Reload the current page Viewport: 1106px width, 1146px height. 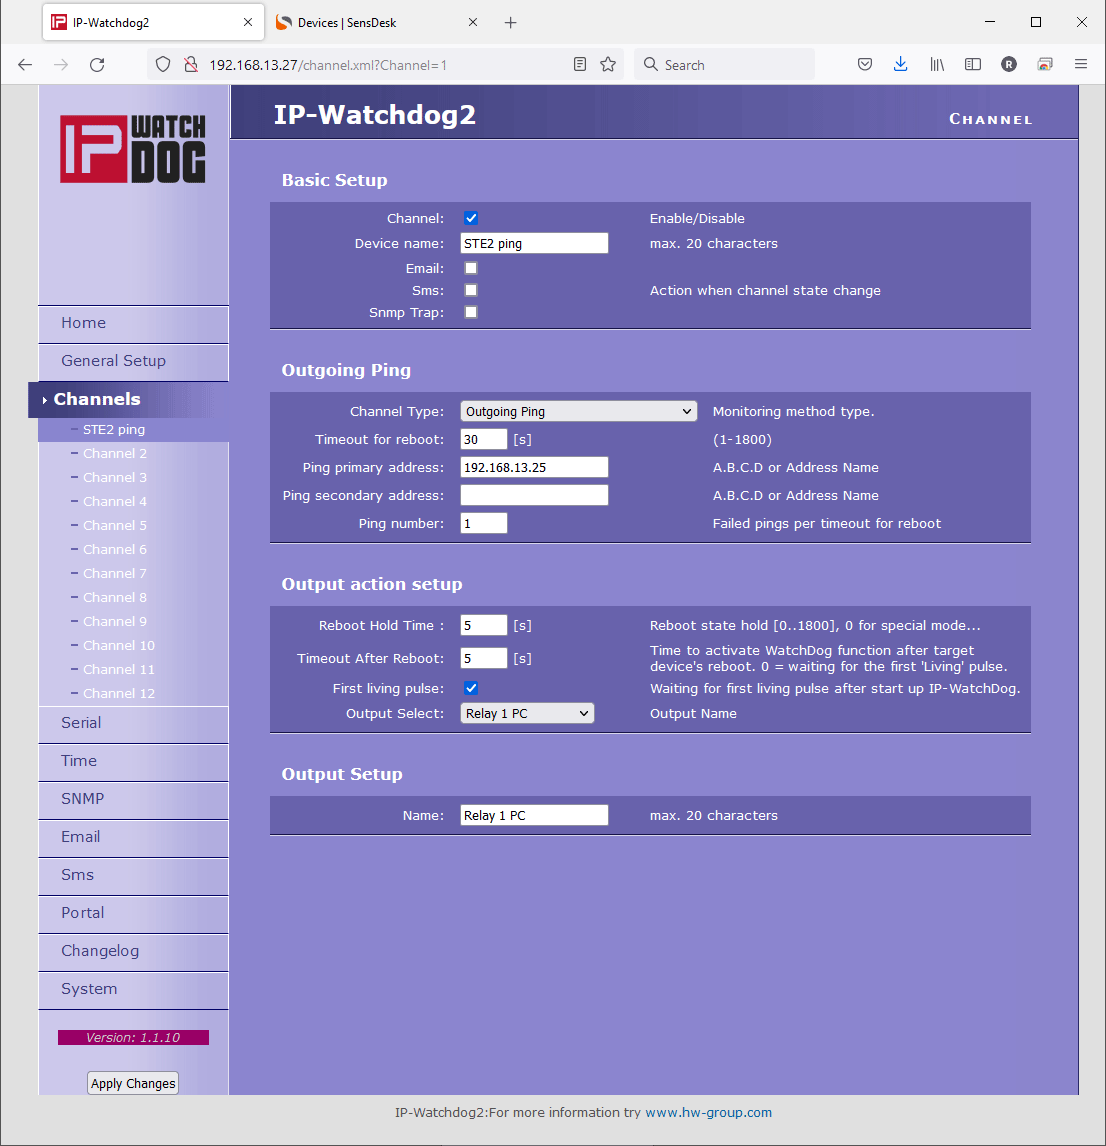(97, 65)
